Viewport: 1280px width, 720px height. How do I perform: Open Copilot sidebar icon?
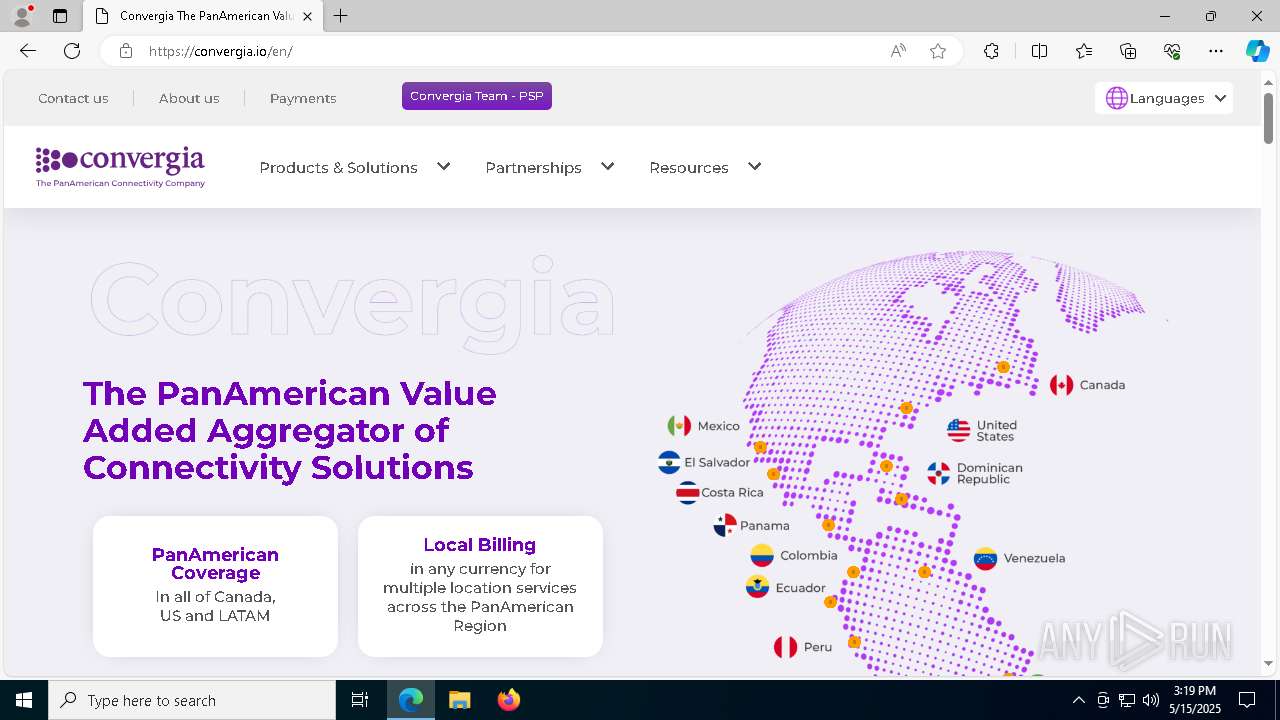pos(1257,51)
